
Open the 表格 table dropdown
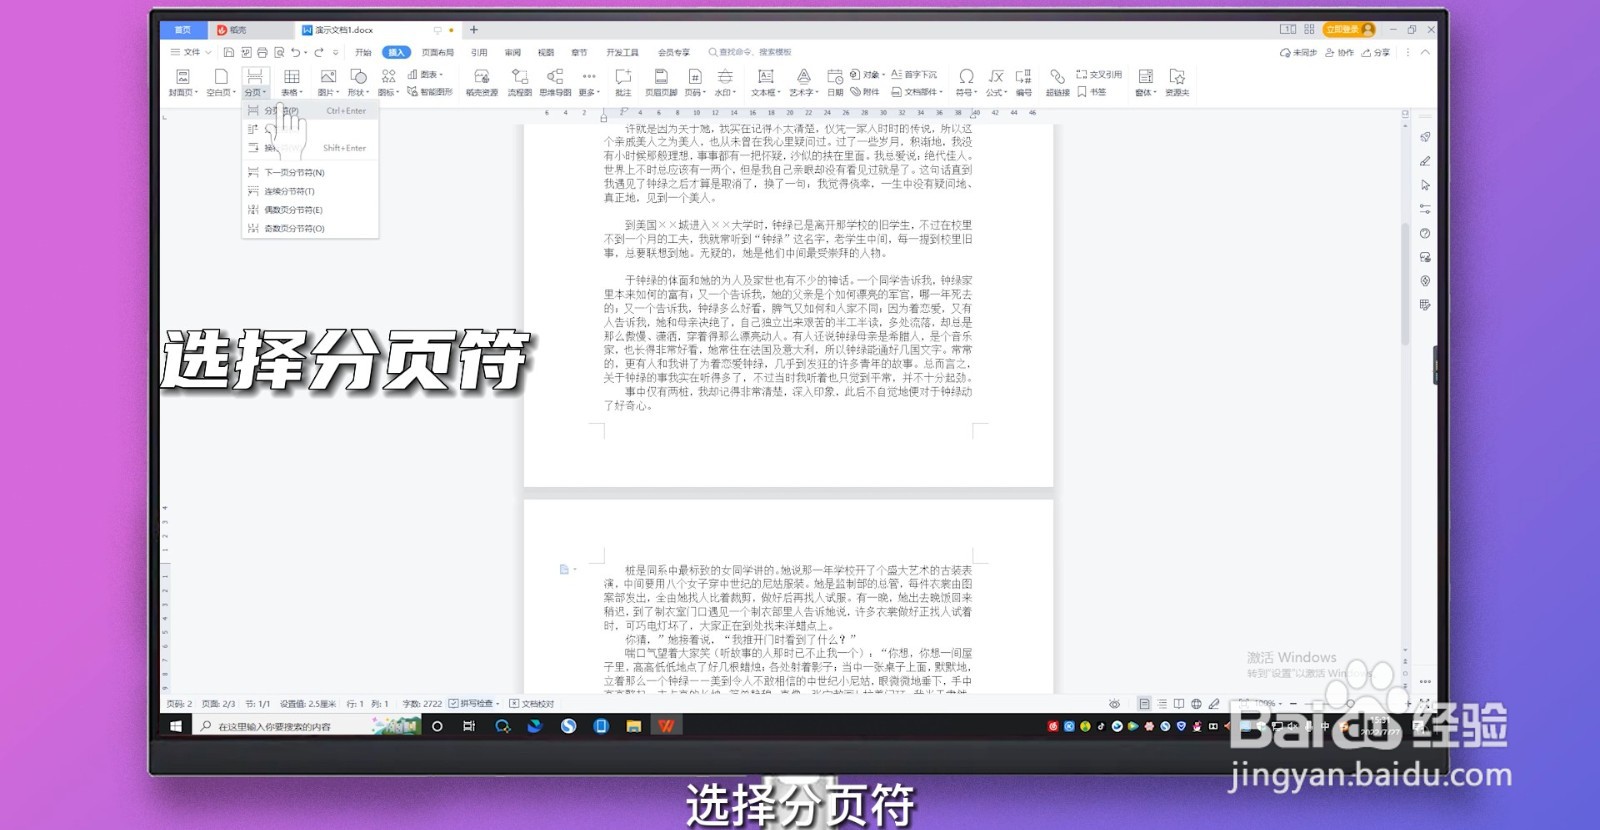[291, 82]
